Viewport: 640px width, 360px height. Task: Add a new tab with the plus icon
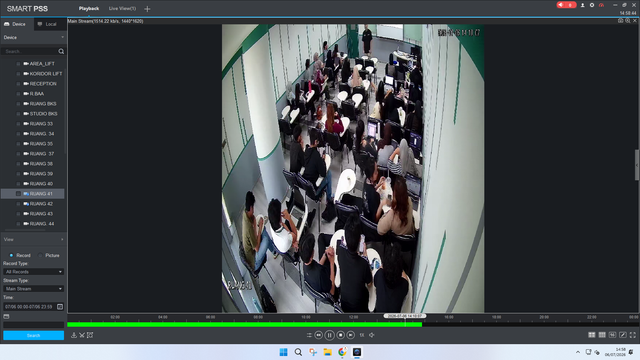point(147,9)
